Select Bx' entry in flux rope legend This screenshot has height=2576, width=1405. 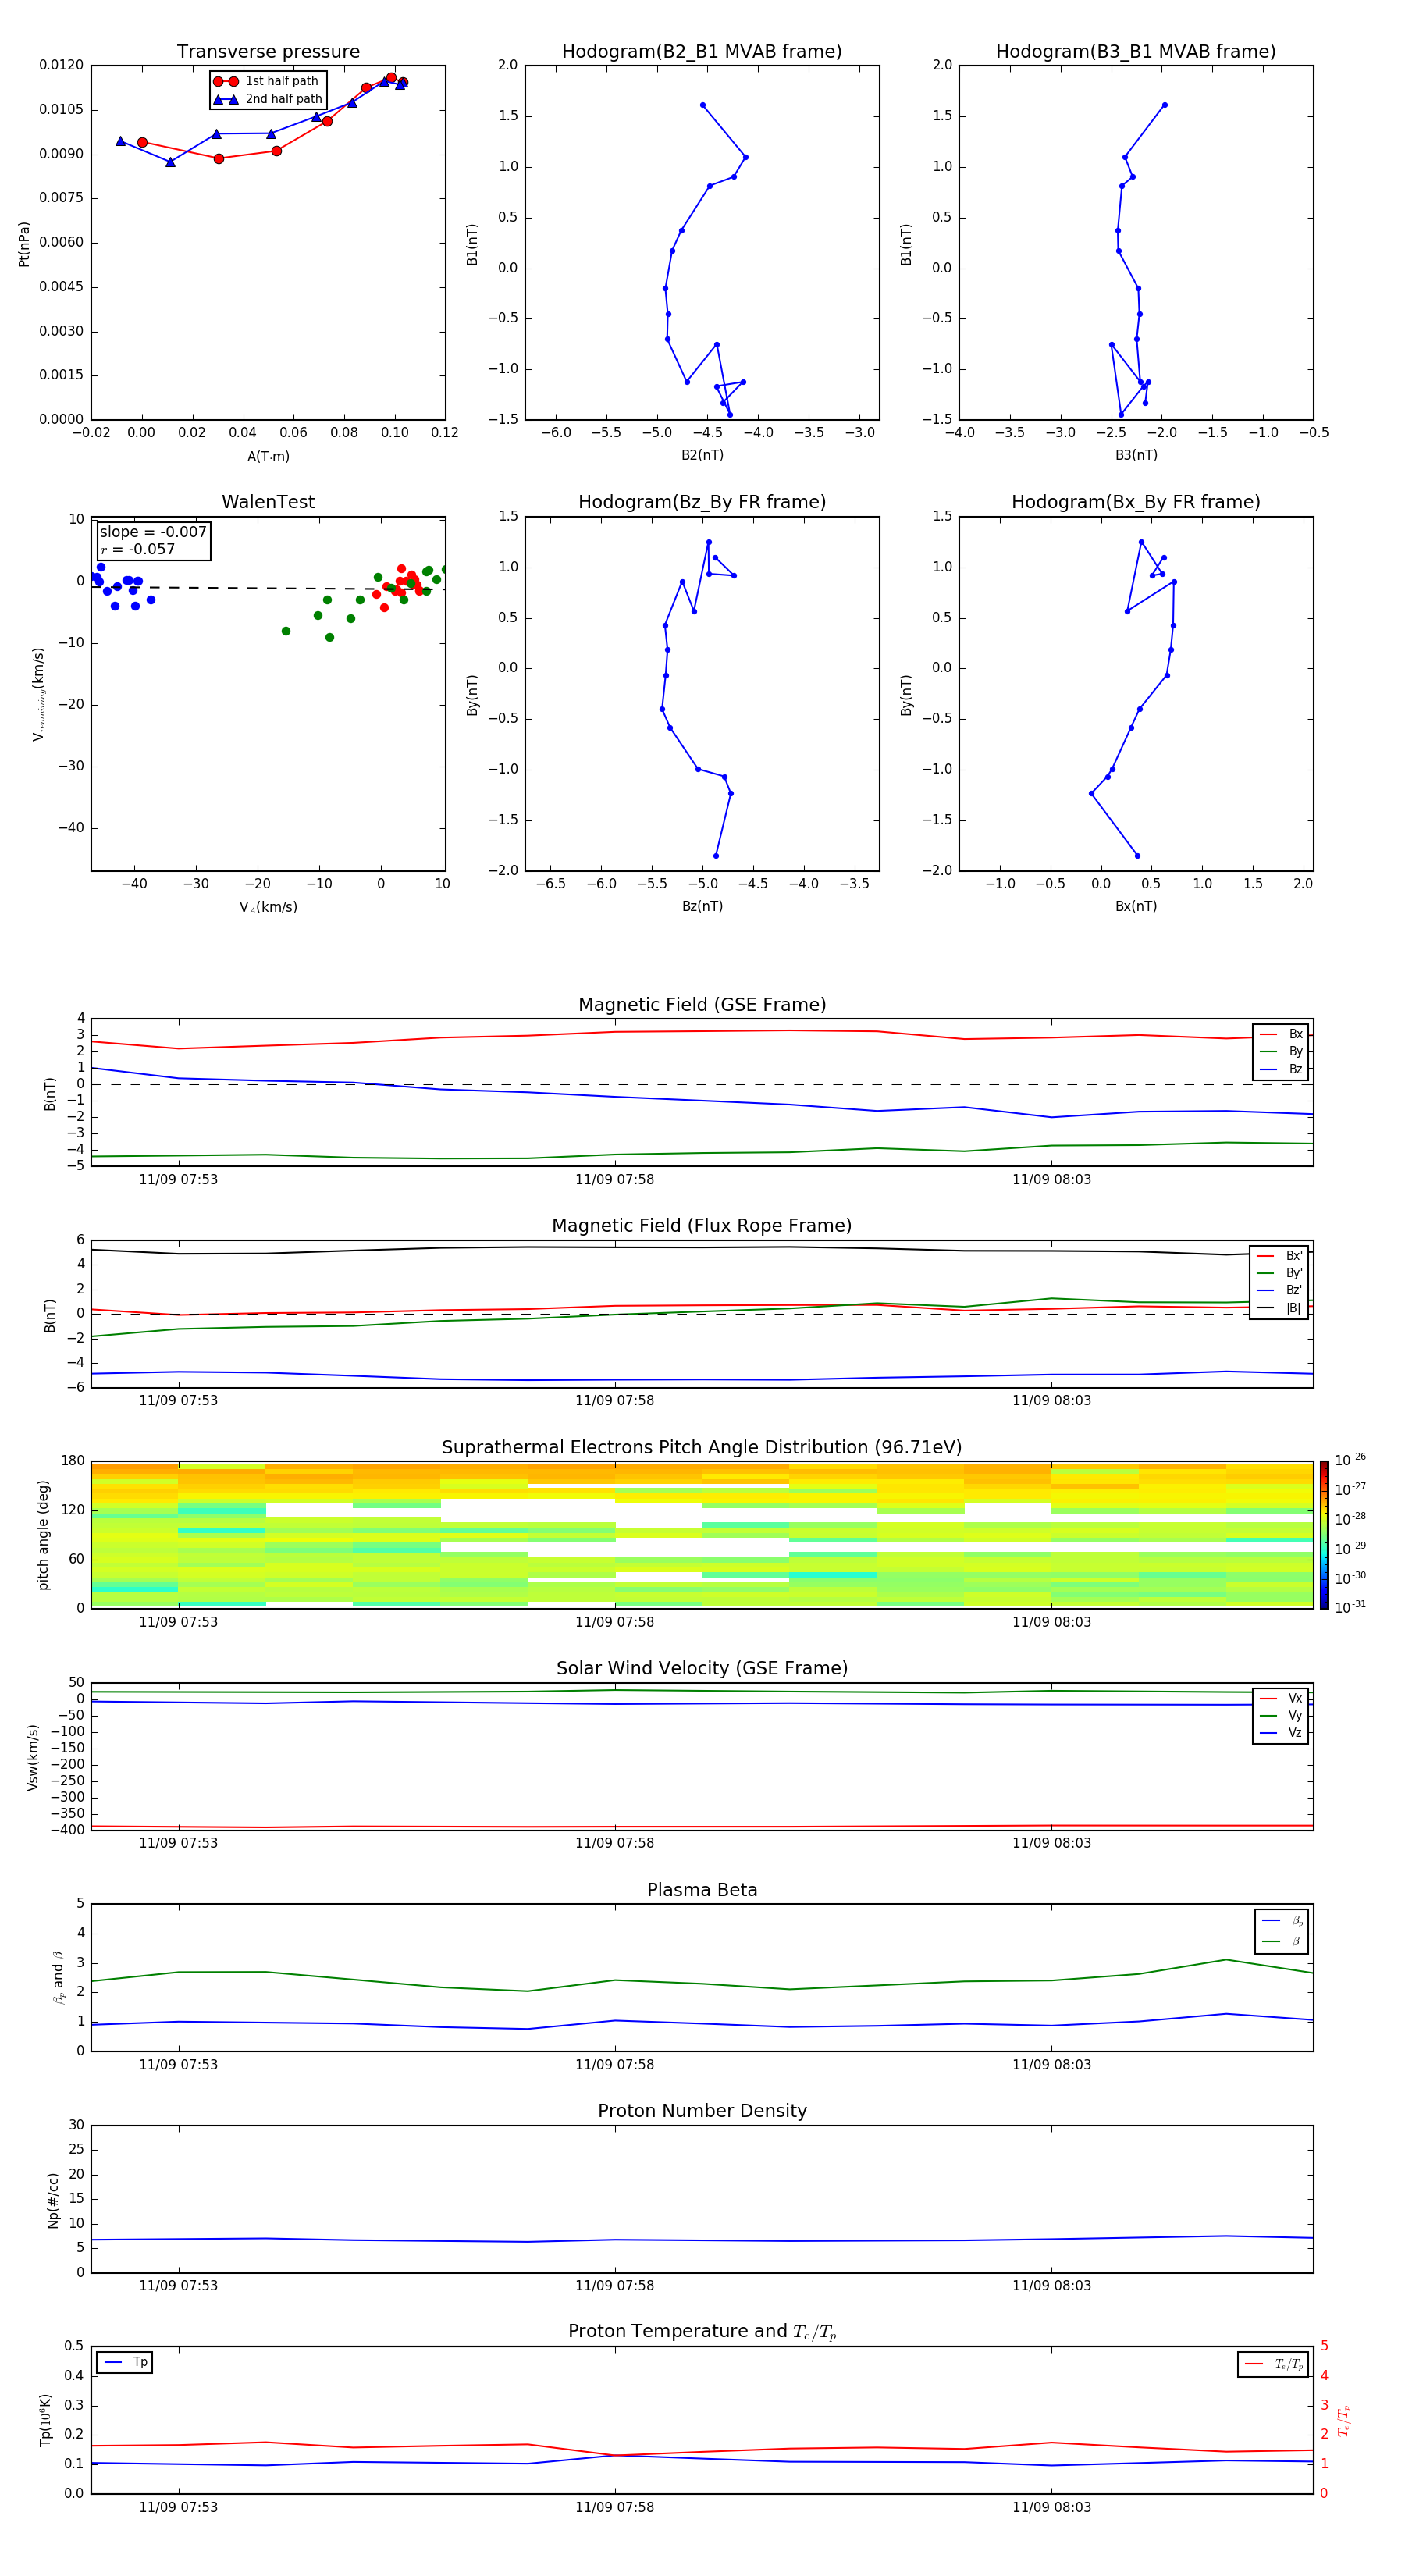(x=1280, y=1256)
